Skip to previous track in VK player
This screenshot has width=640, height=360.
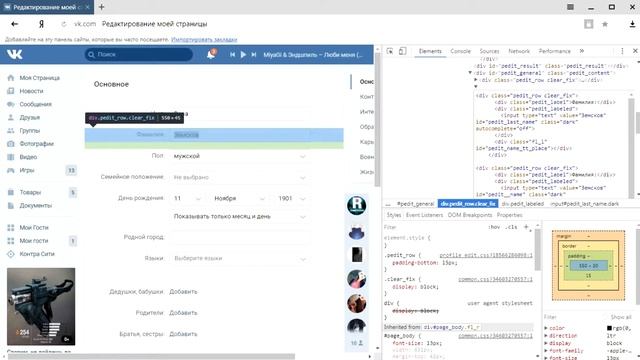click(232, 54)
